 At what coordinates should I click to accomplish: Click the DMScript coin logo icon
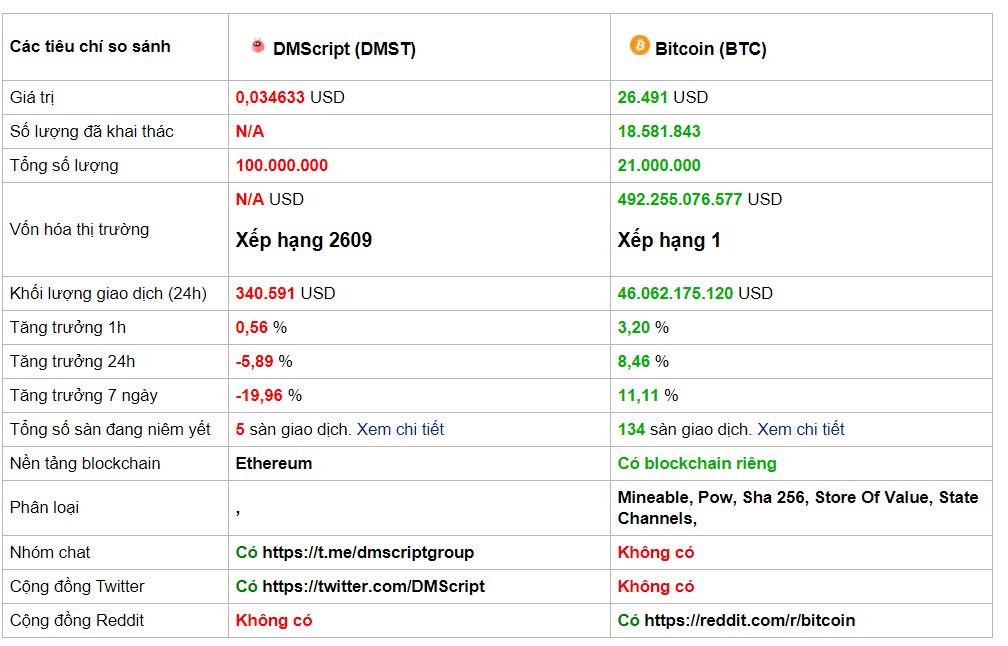(258, 46)
